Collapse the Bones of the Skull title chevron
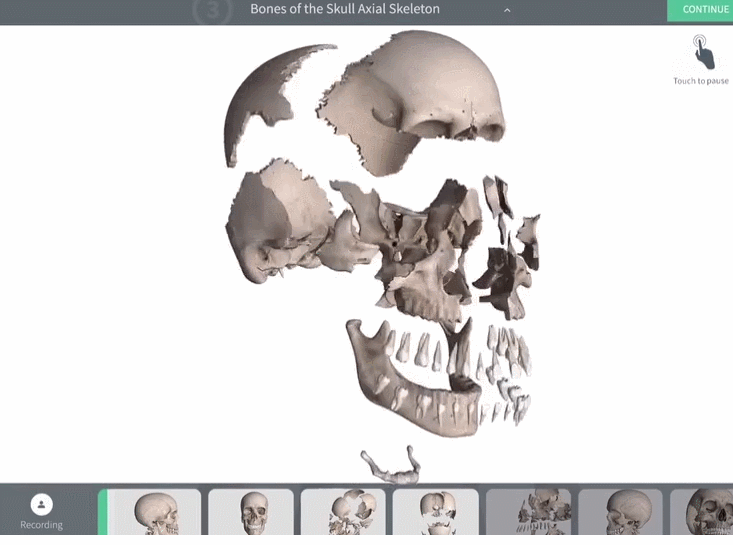The height and width of the screenshot is (545, 733). (507, 10)
